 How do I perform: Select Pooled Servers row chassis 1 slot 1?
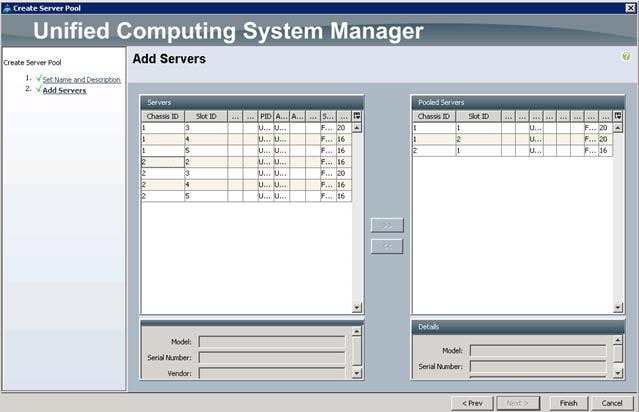[512, 128]
